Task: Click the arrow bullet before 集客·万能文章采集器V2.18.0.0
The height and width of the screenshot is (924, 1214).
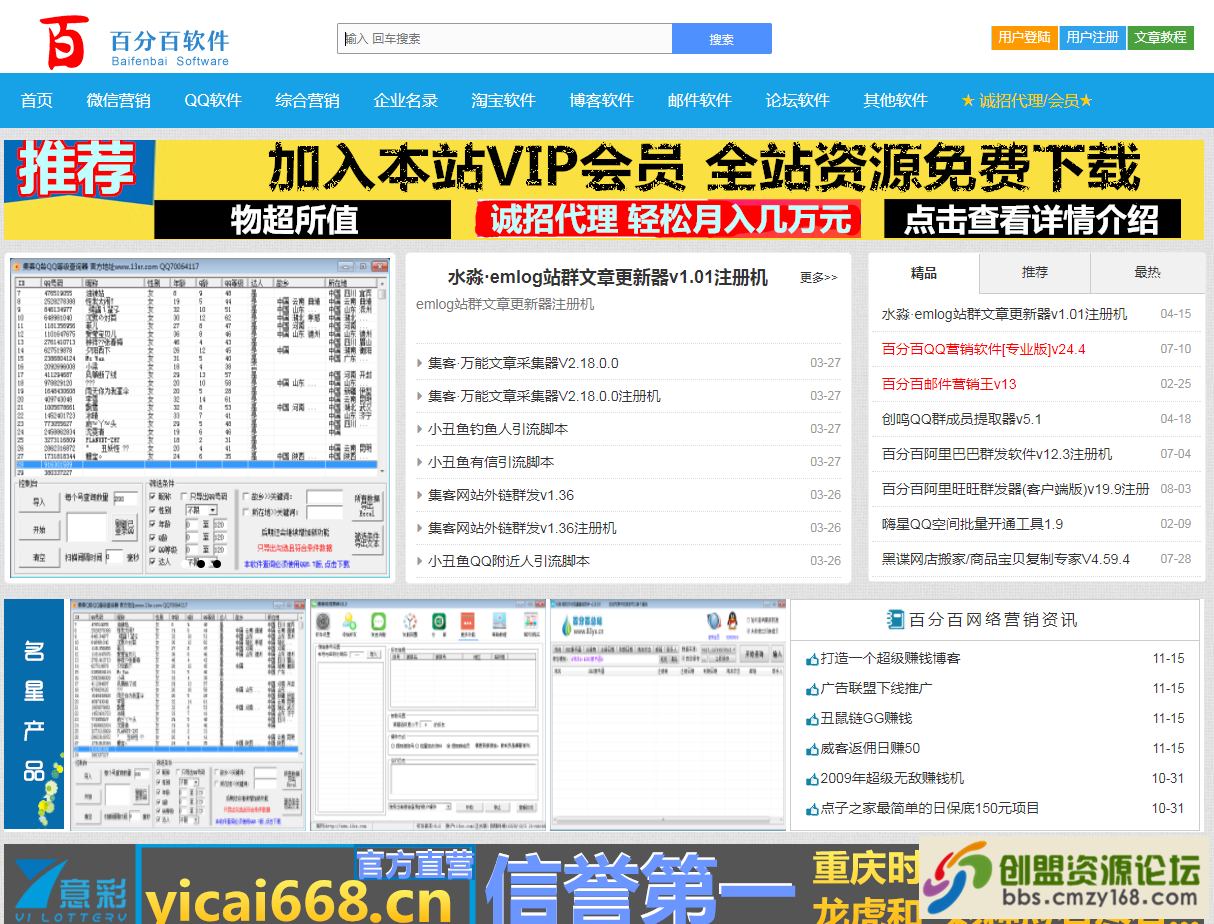Action: click(420, 363)
